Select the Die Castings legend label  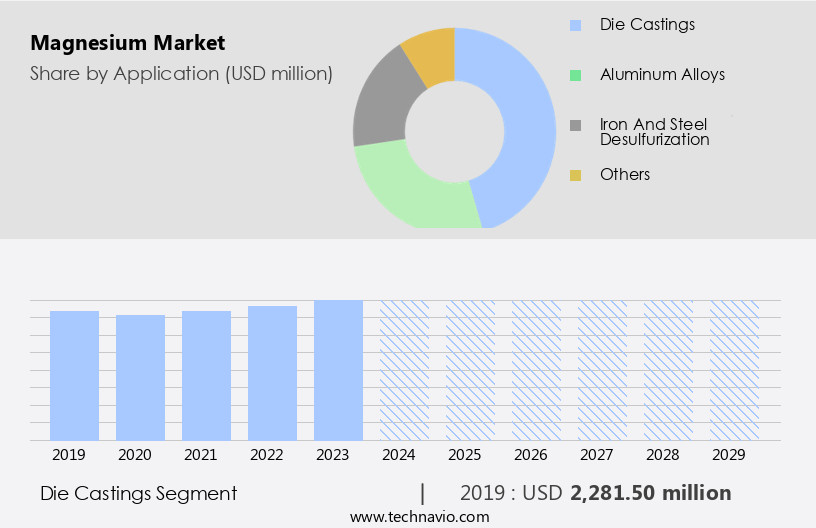[x=647, y=24]
